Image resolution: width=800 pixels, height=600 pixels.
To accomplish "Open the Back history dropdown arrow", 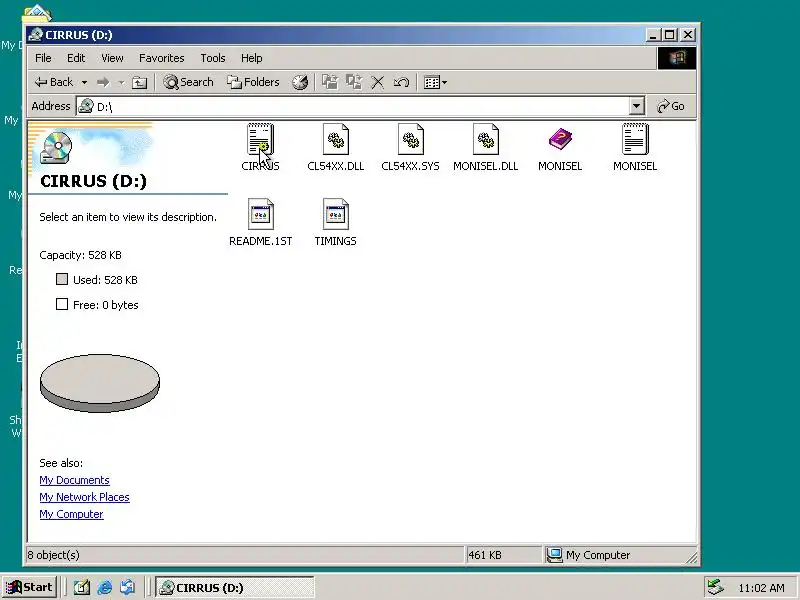I will (x=84, y=82).
